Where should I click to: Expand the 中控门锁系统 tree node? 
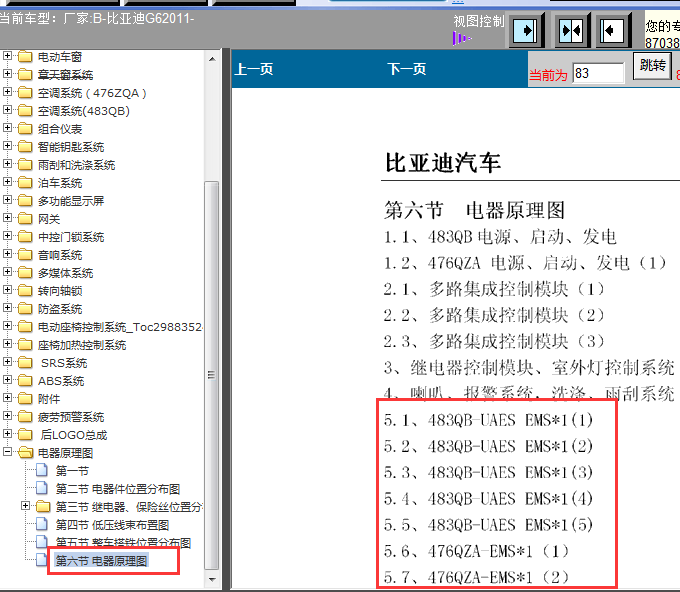click(x=7, y=236)
